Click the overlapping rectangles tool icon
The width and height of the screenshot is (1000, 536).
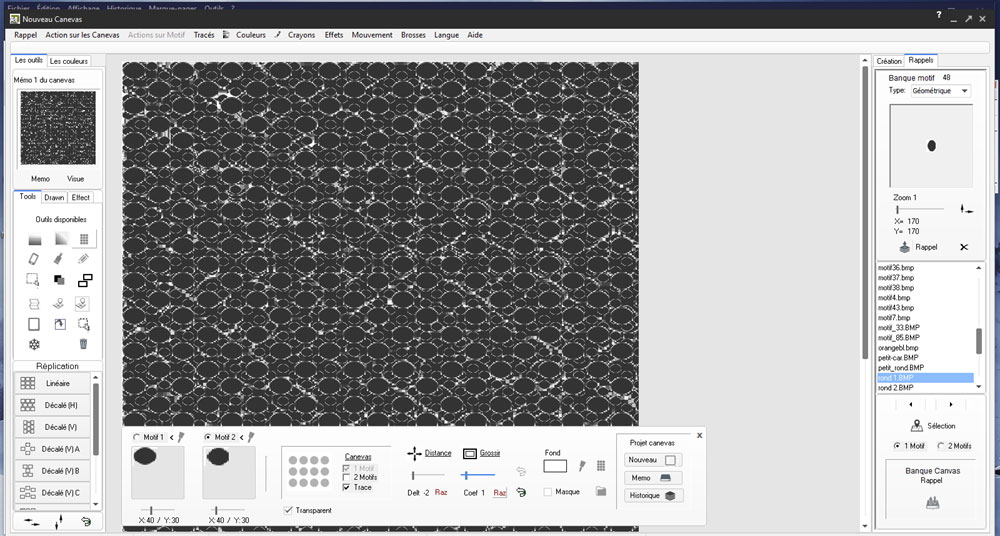tap(84, 281)
